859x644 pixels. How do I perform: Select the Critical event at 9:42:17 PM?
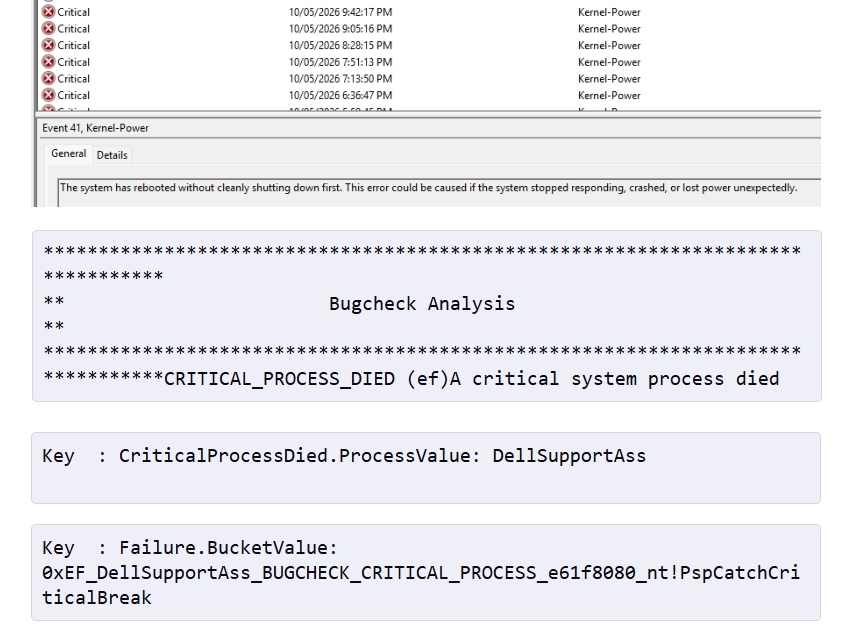click(430, 12)
